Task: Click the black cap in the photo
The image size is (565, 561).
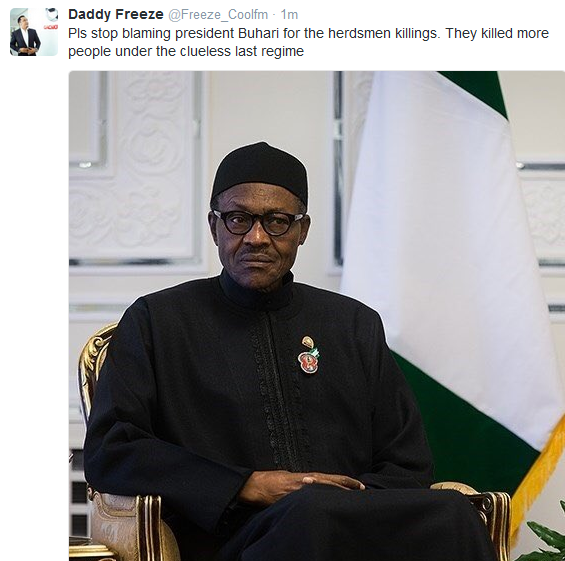Action: [260, 172]
